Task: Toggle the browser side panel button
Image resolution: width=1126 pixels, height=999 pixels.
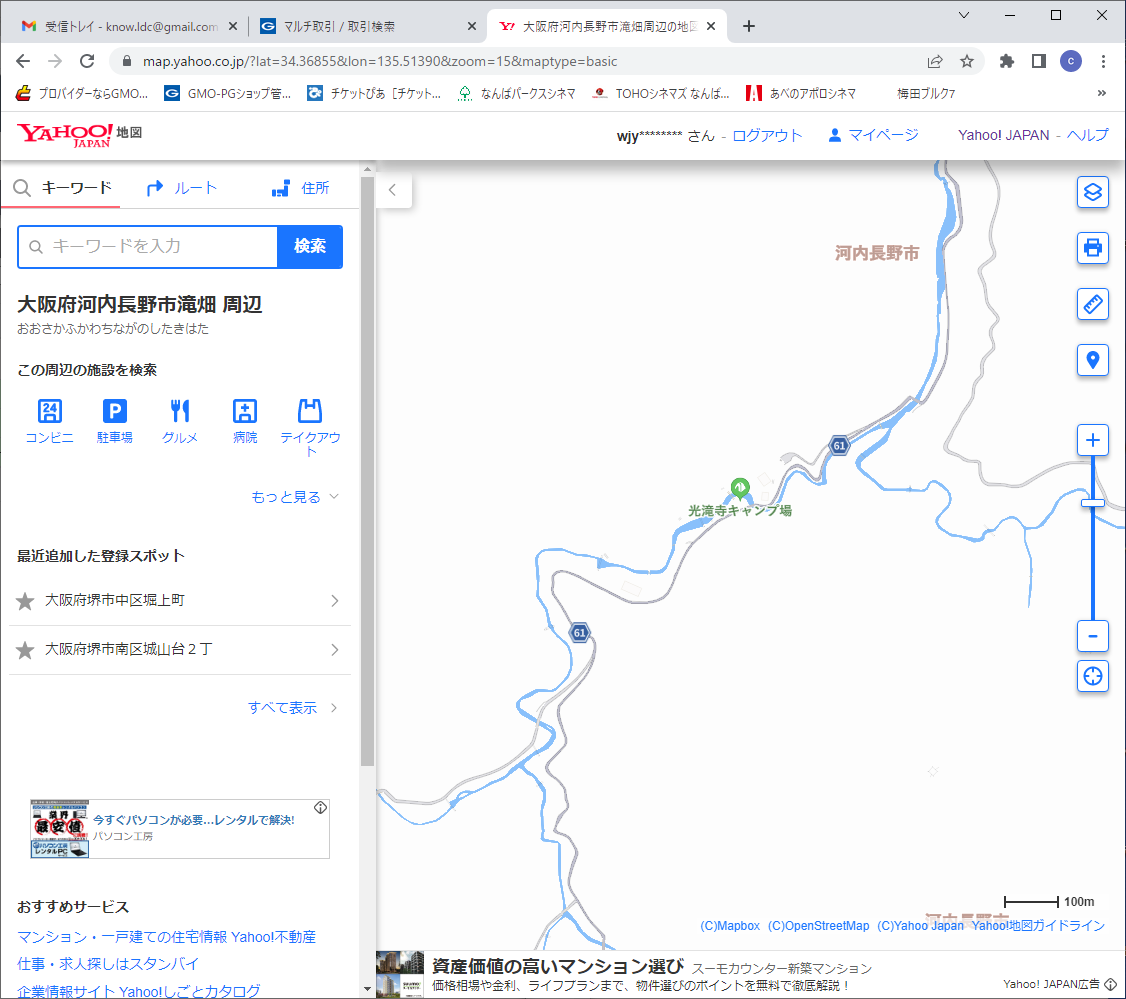Action: [x=1038, y=61]
